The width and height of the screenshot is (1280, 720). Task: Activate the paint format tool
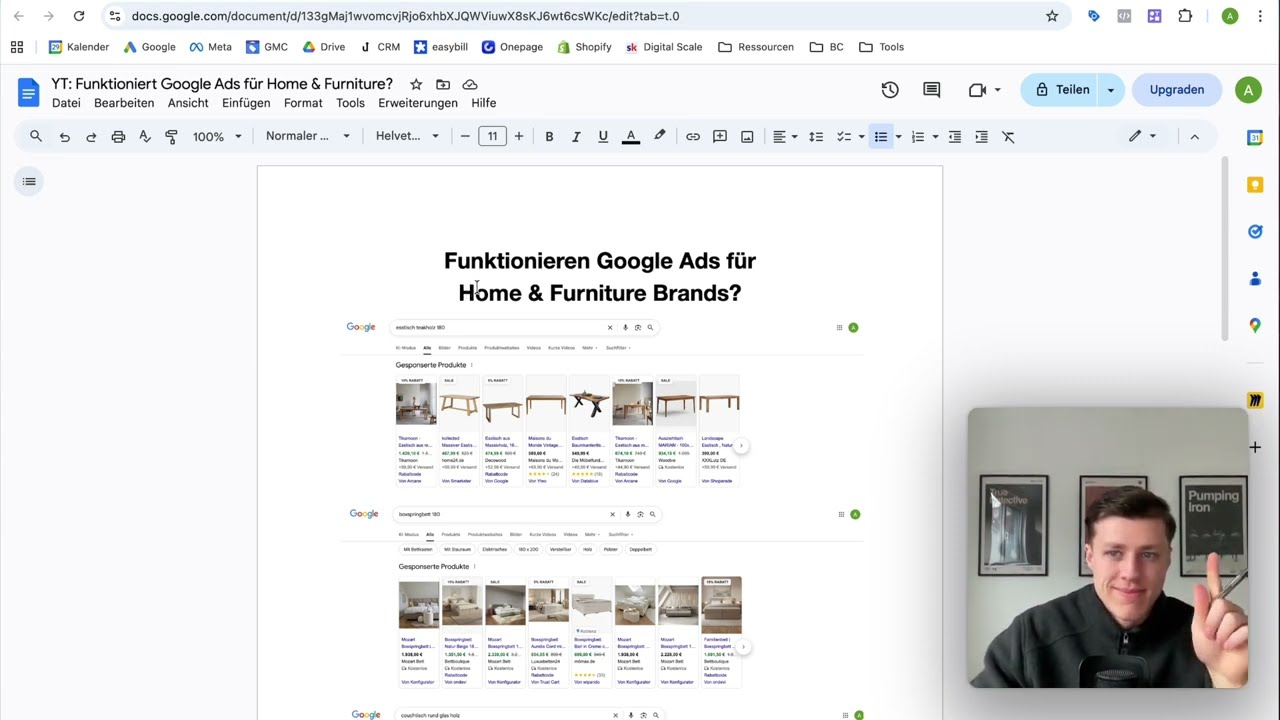(171, 136)
